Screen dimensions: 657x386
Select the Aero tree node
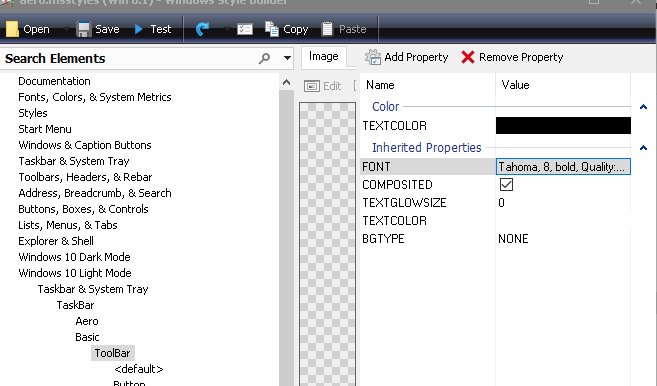pyautogui.click(x=87, y=321)
